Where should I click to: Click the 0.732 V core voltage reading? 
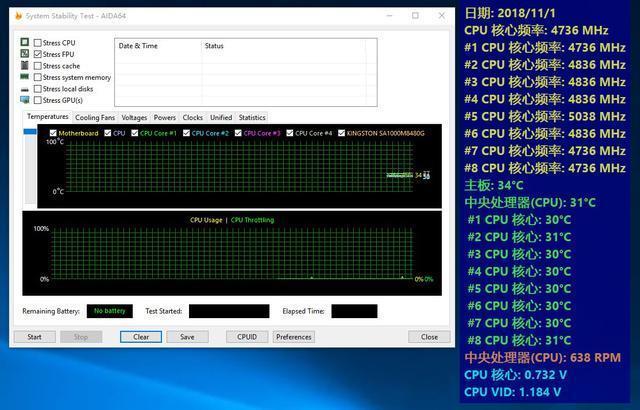[x=516, y=375]
